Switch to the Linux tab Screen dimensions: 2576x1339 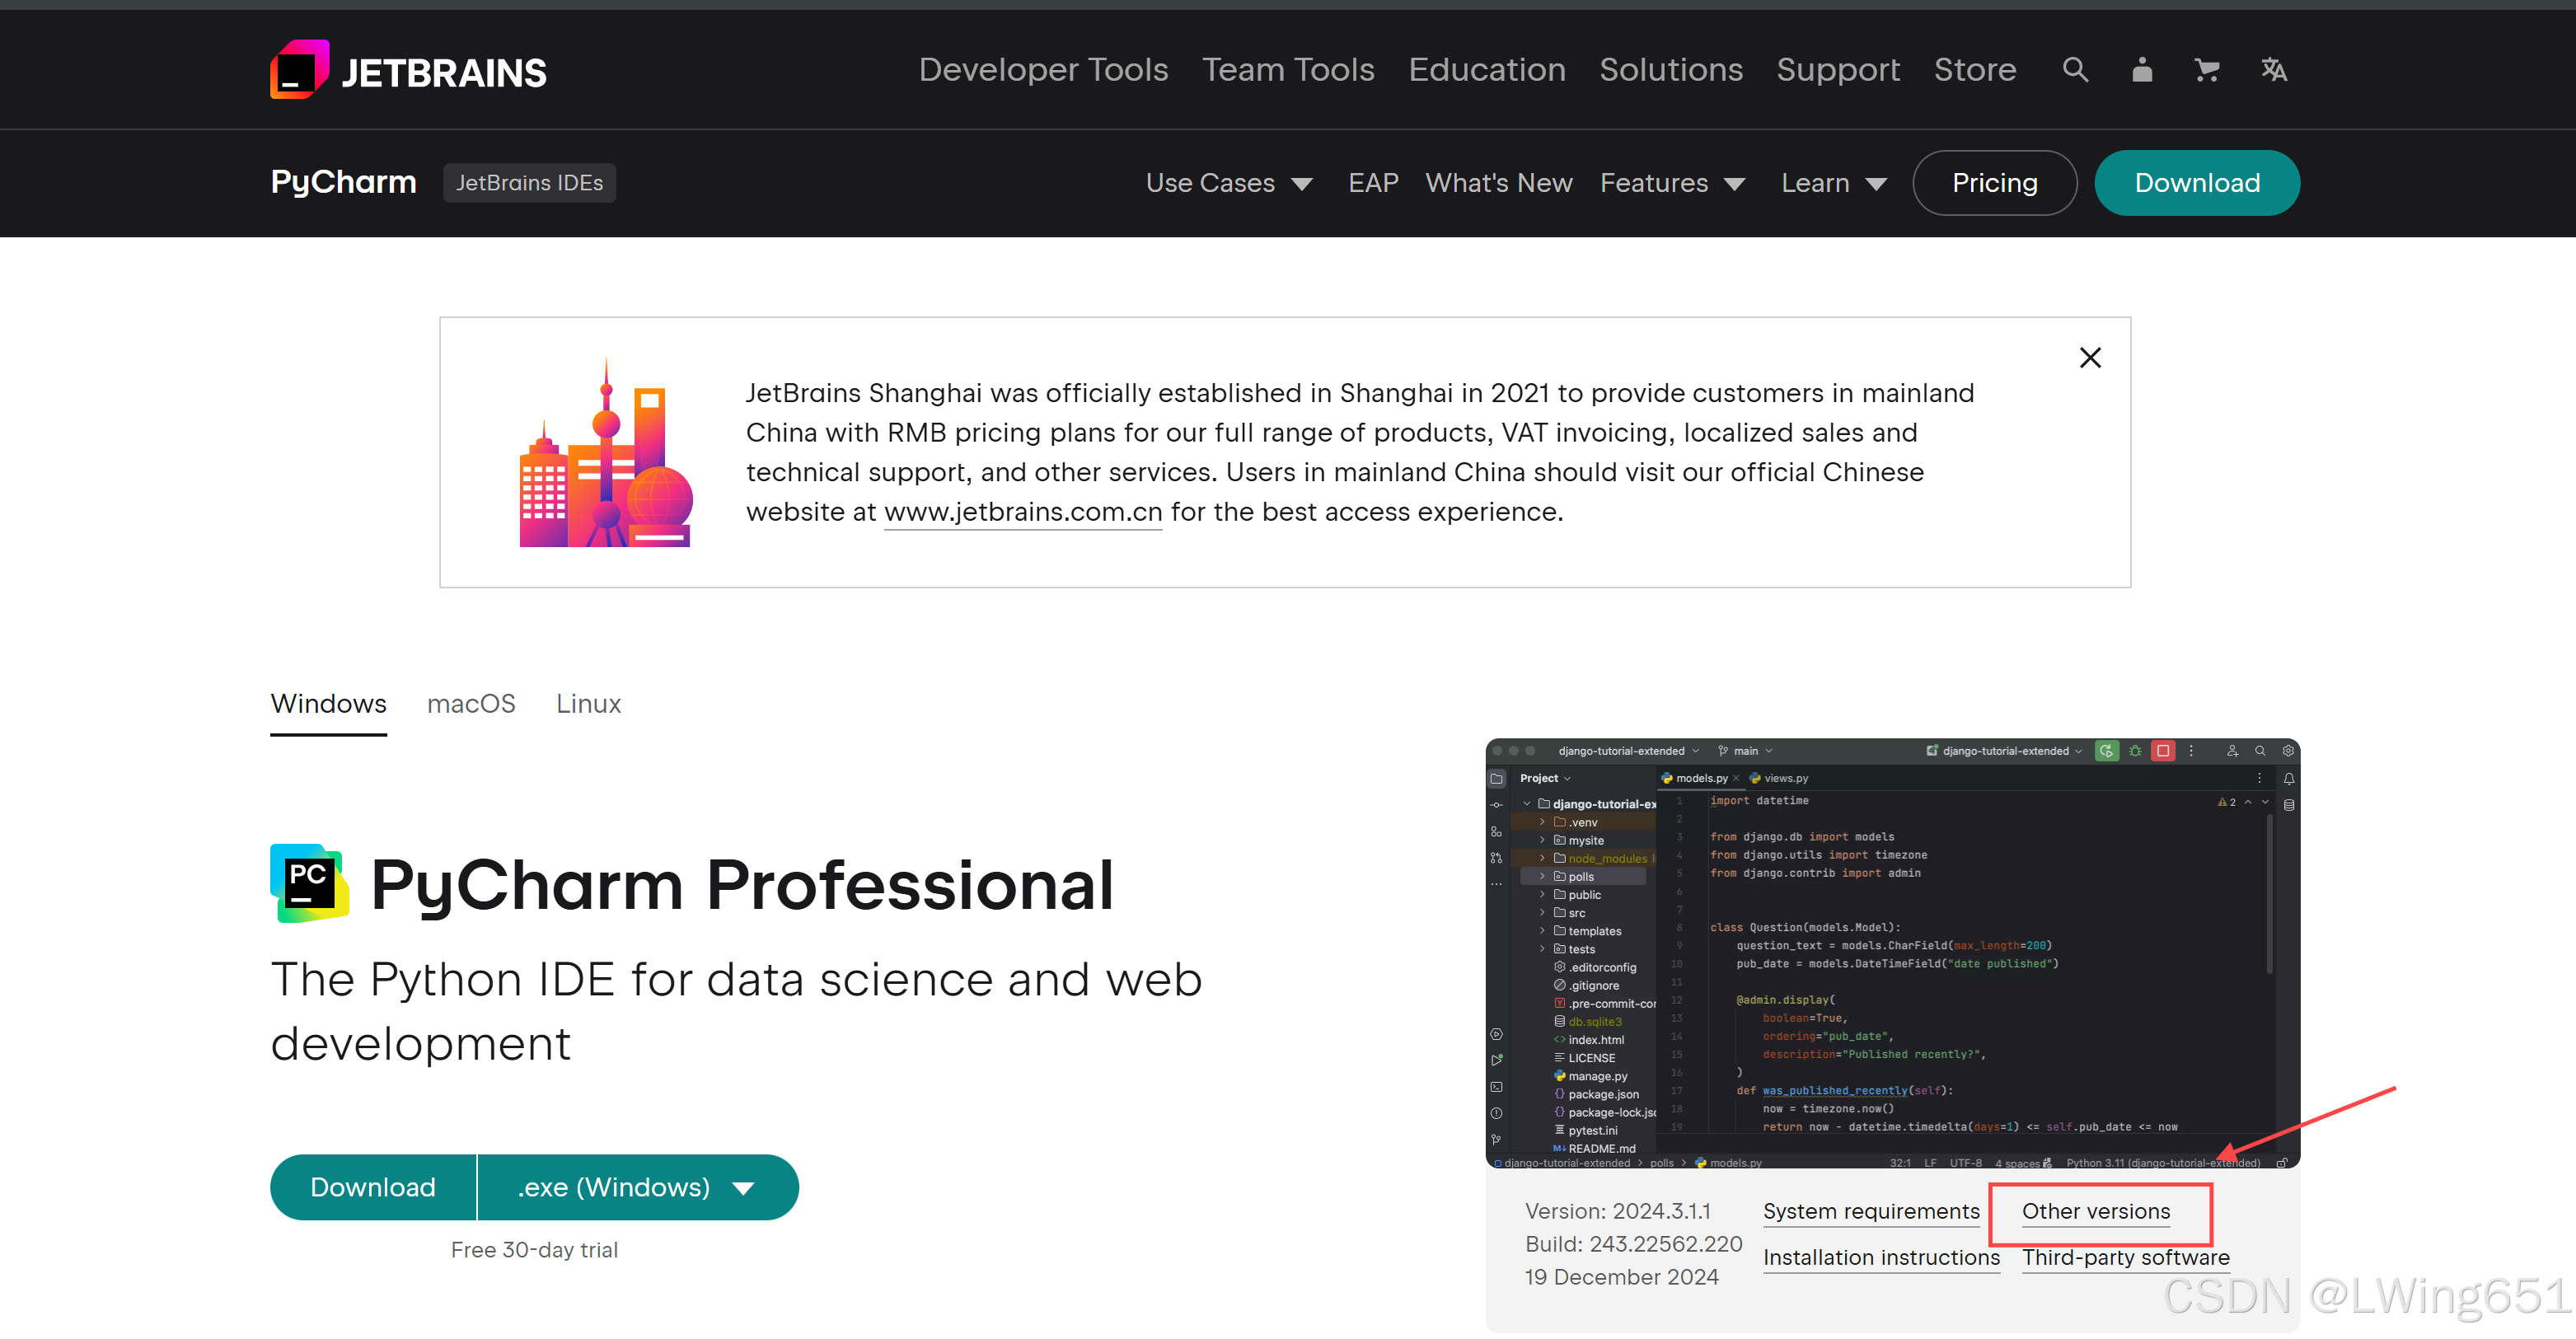(x=588, y=704)
